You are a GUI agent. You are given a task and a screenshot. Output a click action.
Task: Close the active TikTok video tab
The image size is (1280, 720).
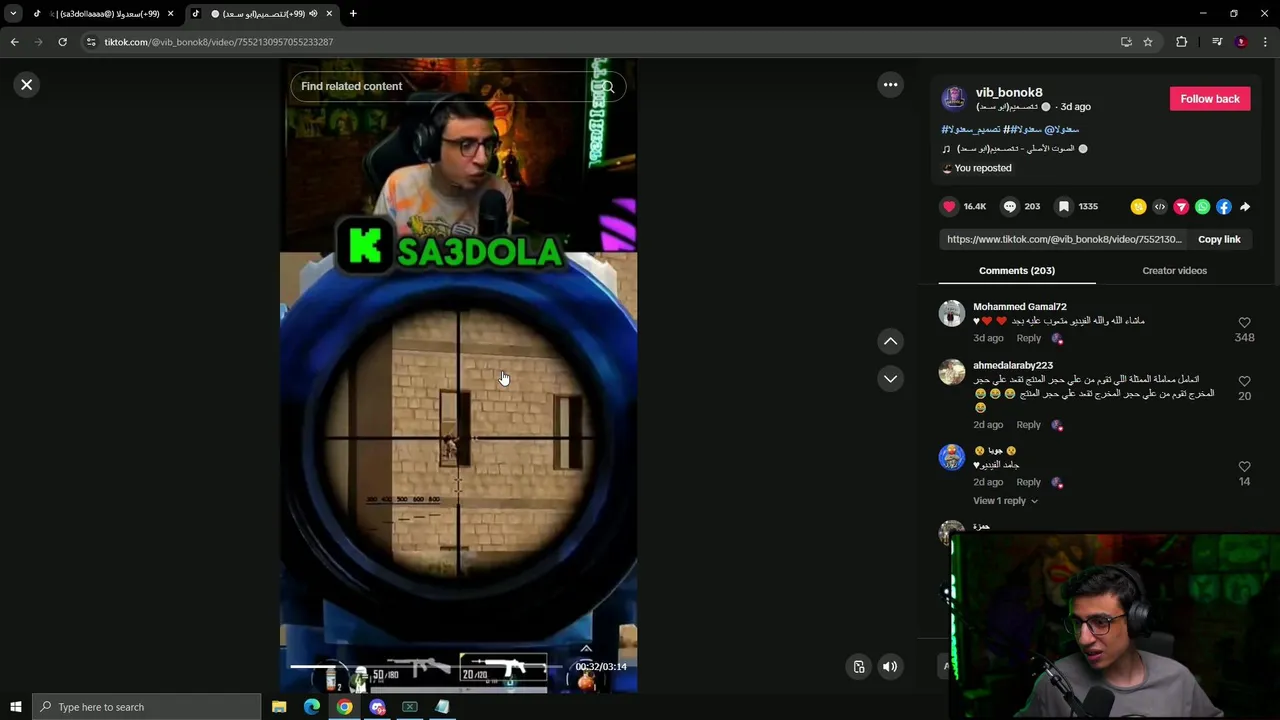point(329,14)
